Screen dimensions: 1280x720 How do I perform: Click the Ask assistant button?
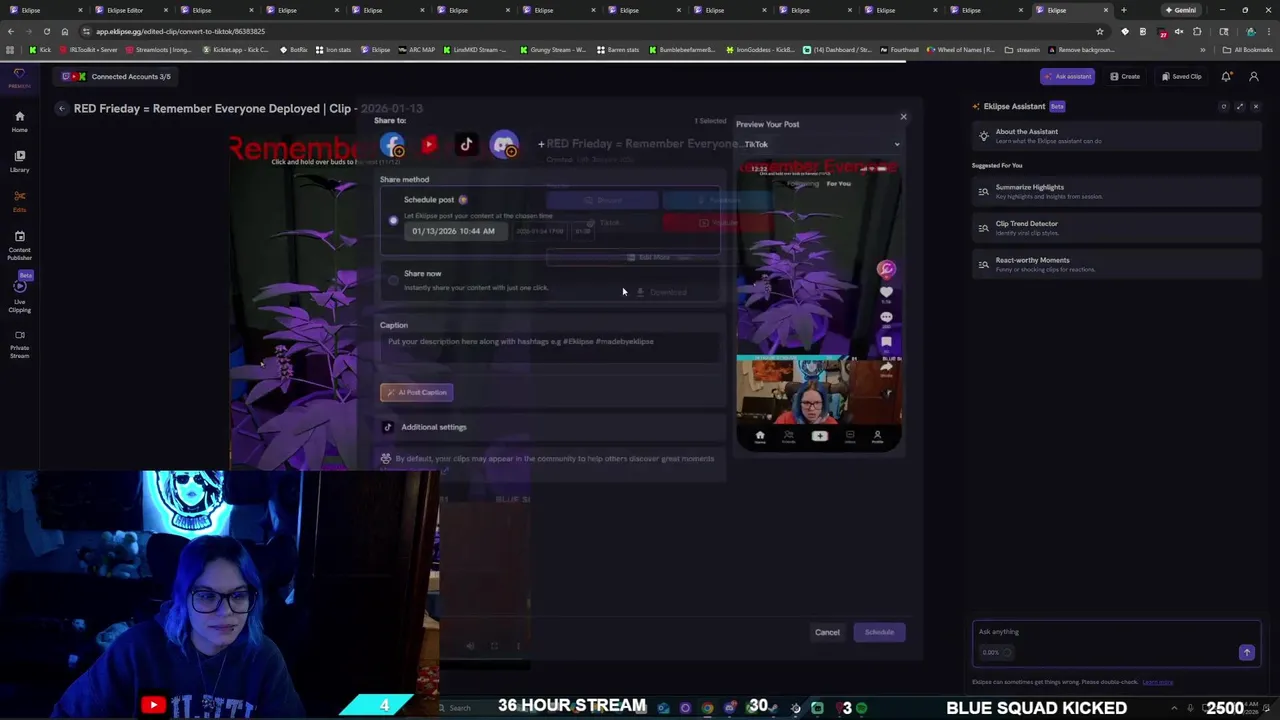(1067, 76)
